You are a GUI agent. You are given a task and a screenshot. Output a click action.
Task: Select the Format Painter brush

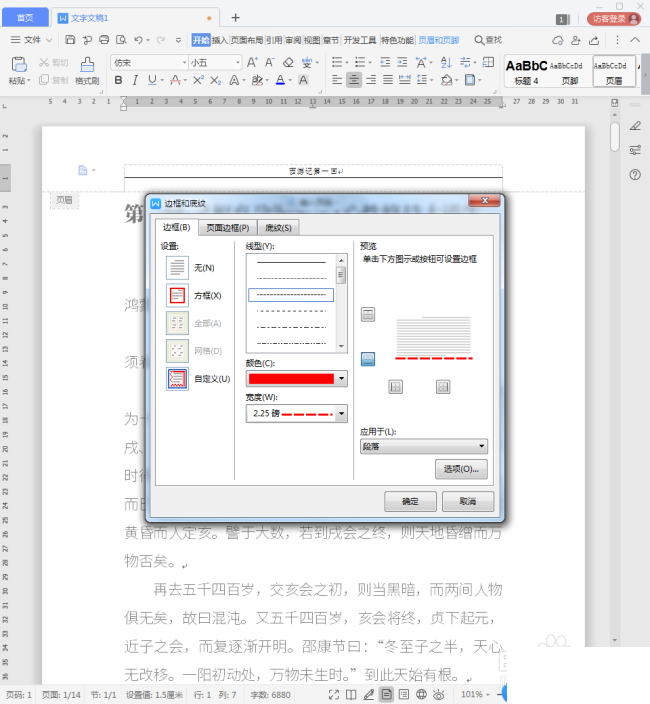coord(87,65)
